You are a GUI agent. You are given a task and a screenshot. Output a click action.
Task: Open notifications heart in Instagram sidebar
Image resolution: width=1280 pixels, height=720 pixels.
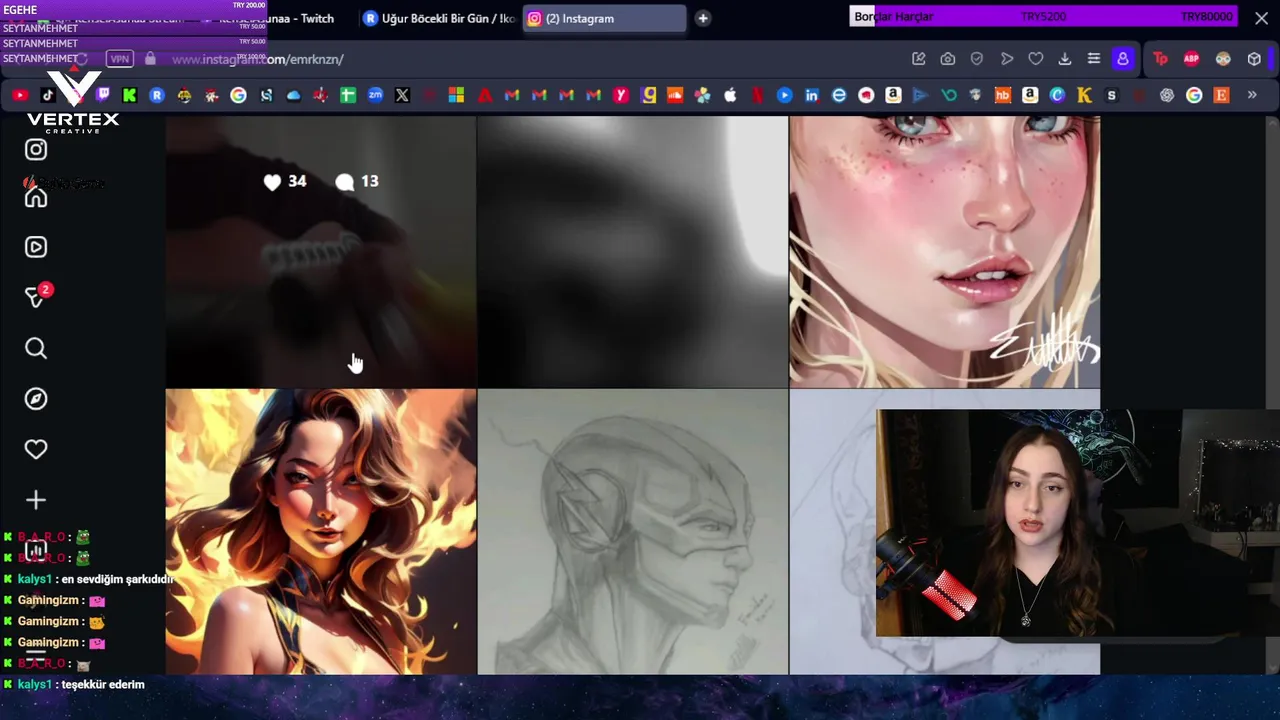point(36,449)
